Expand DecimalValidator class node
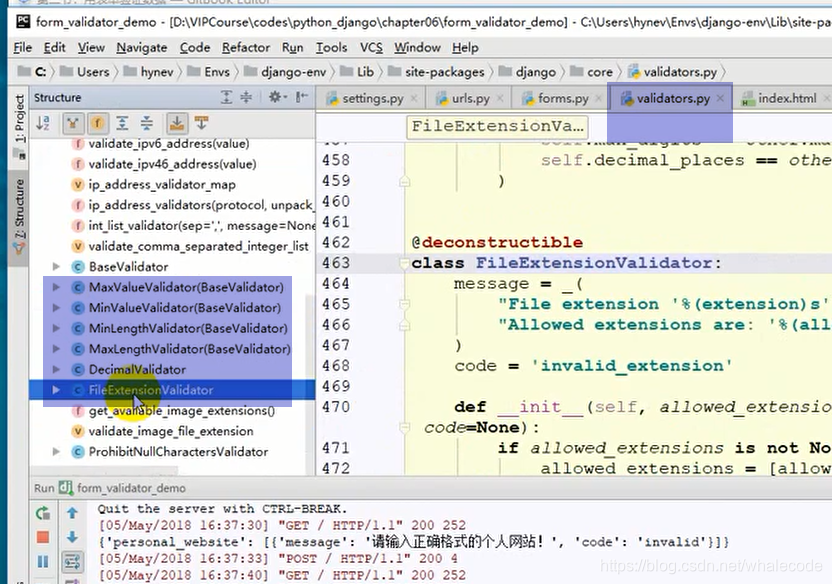The width and height of the screenshot is (832, 584). (56, 369)
